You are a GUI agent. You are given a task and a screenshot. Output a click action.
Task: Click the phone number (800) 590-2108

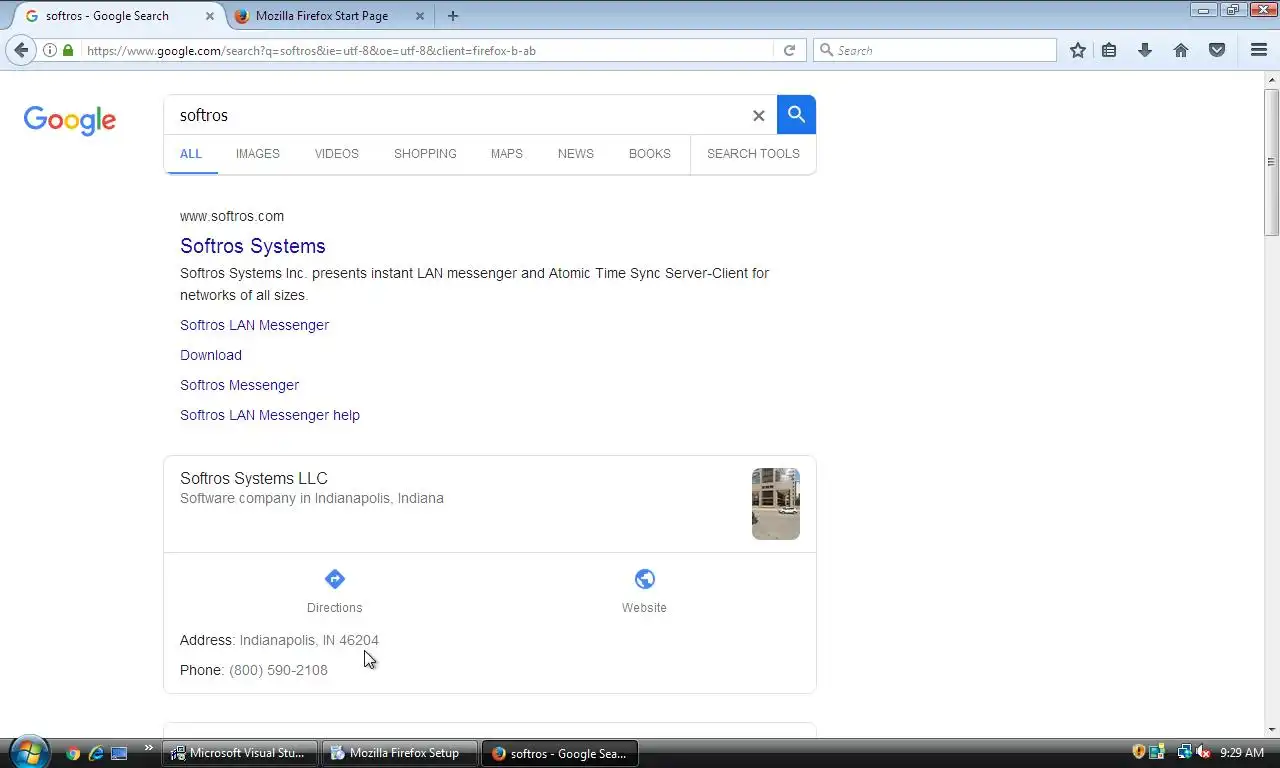(278, 670)
